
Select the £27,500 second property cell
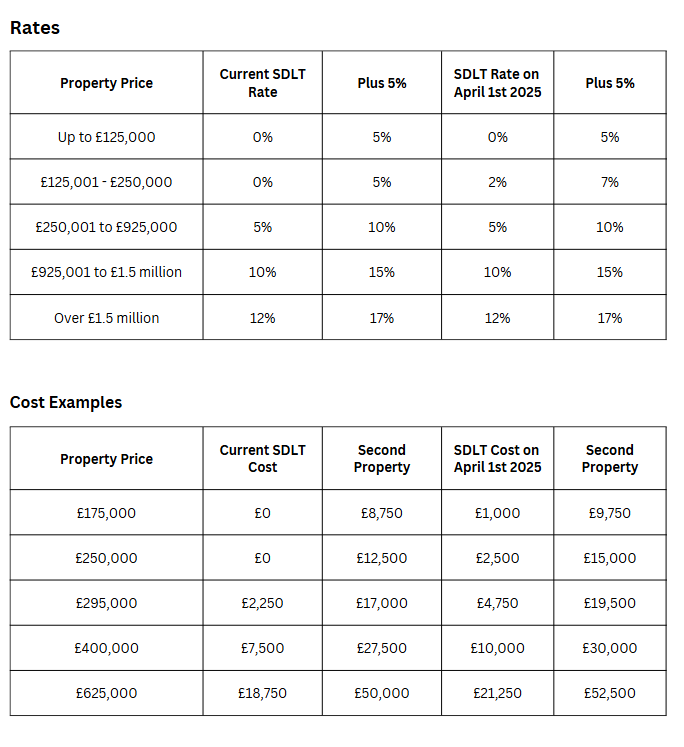click(382, 648)
